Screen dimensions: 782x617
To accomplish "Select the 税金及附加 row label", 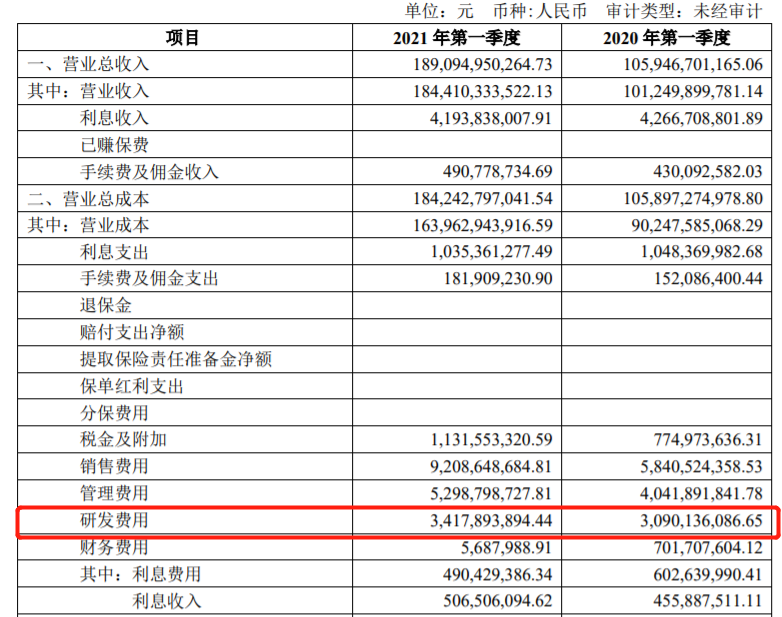I will point(123,439).
